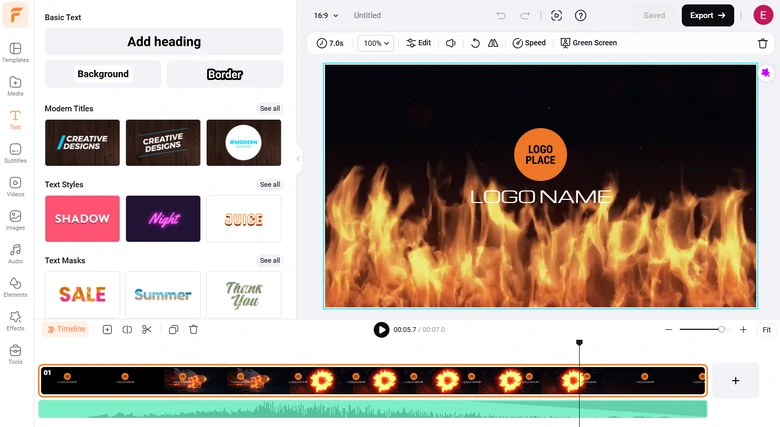The image size is (780, 427).
Task: Click the Saved status button
Action: [654, 15]
